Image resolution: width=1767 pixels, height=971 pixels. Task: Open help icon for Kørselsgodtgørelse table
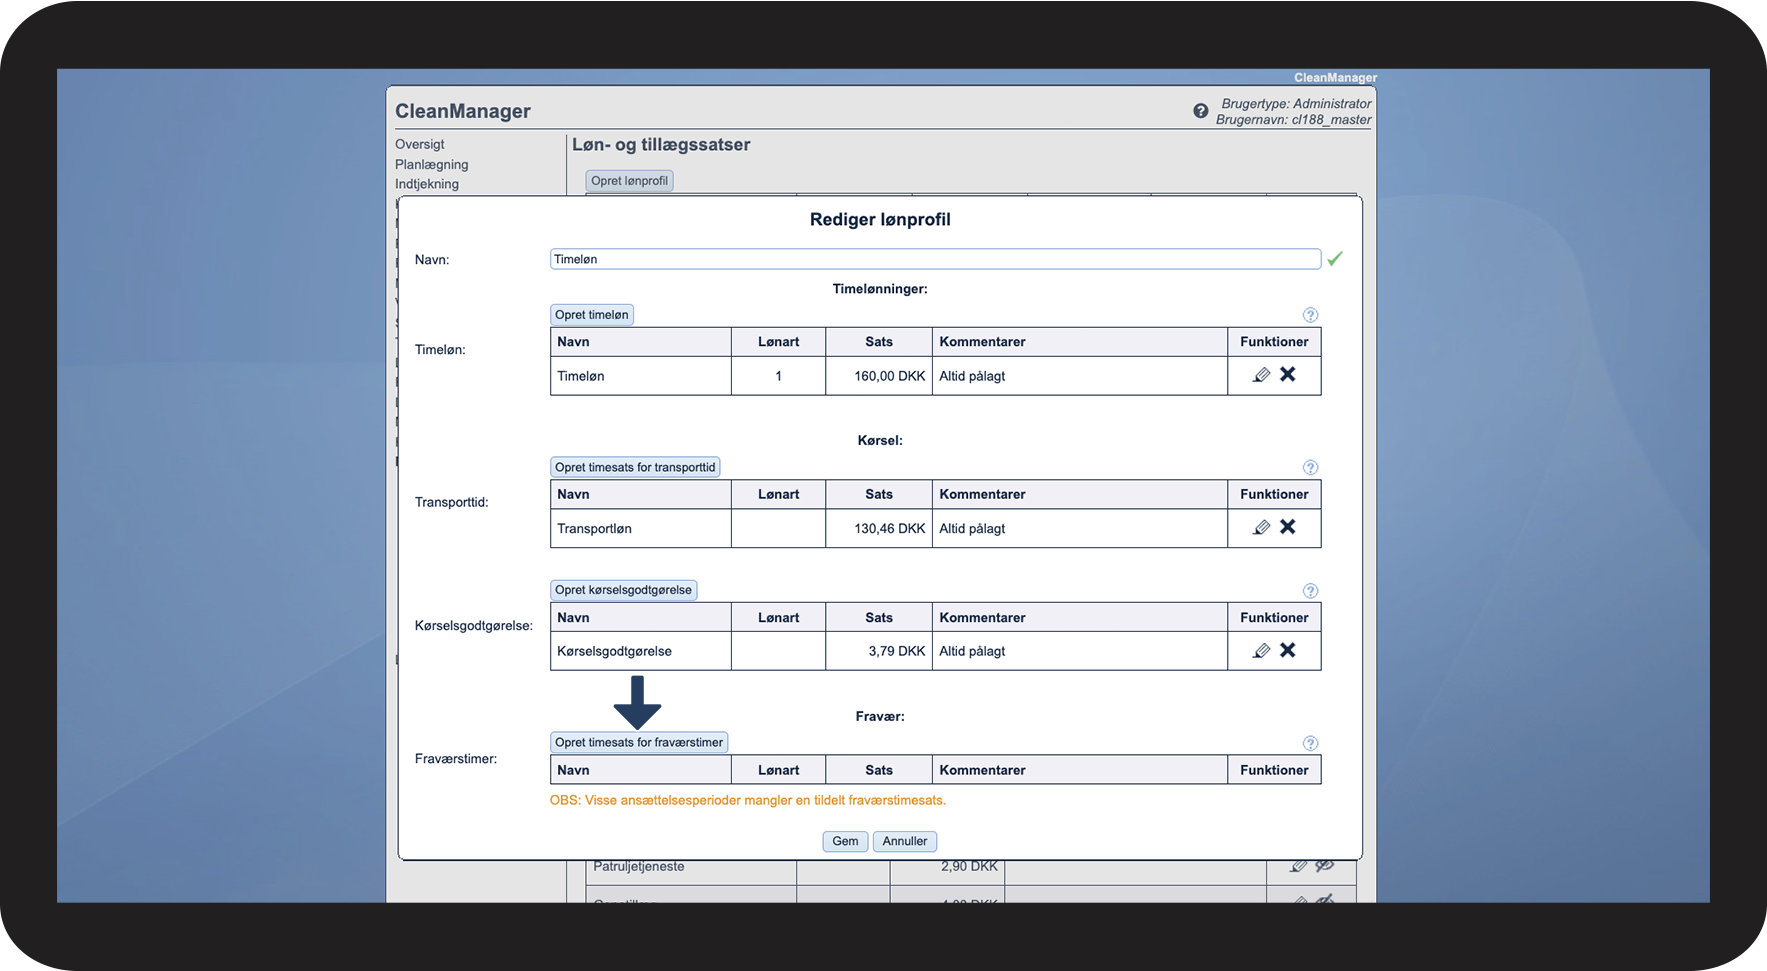tap(1311, 591)
